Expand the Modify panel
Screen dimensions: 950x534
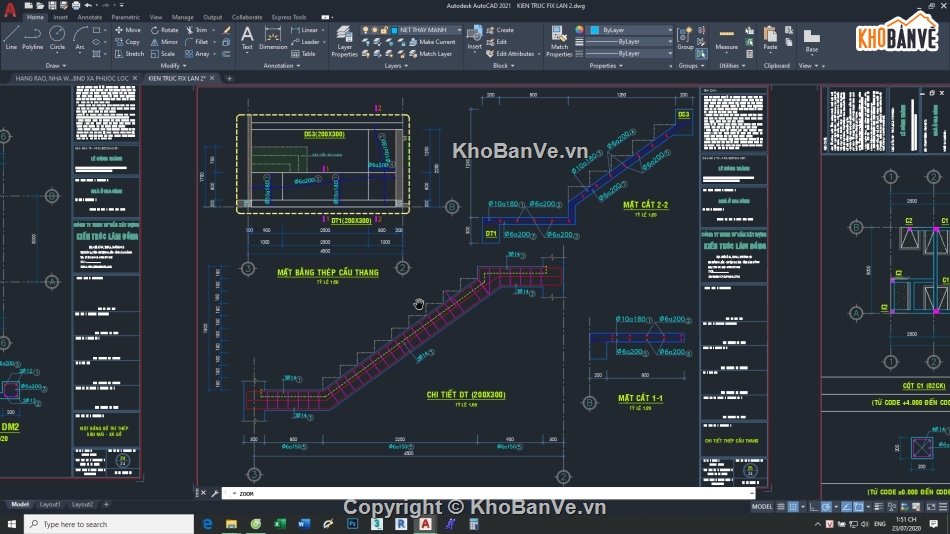pyautogui.click(x=173, y=65)
